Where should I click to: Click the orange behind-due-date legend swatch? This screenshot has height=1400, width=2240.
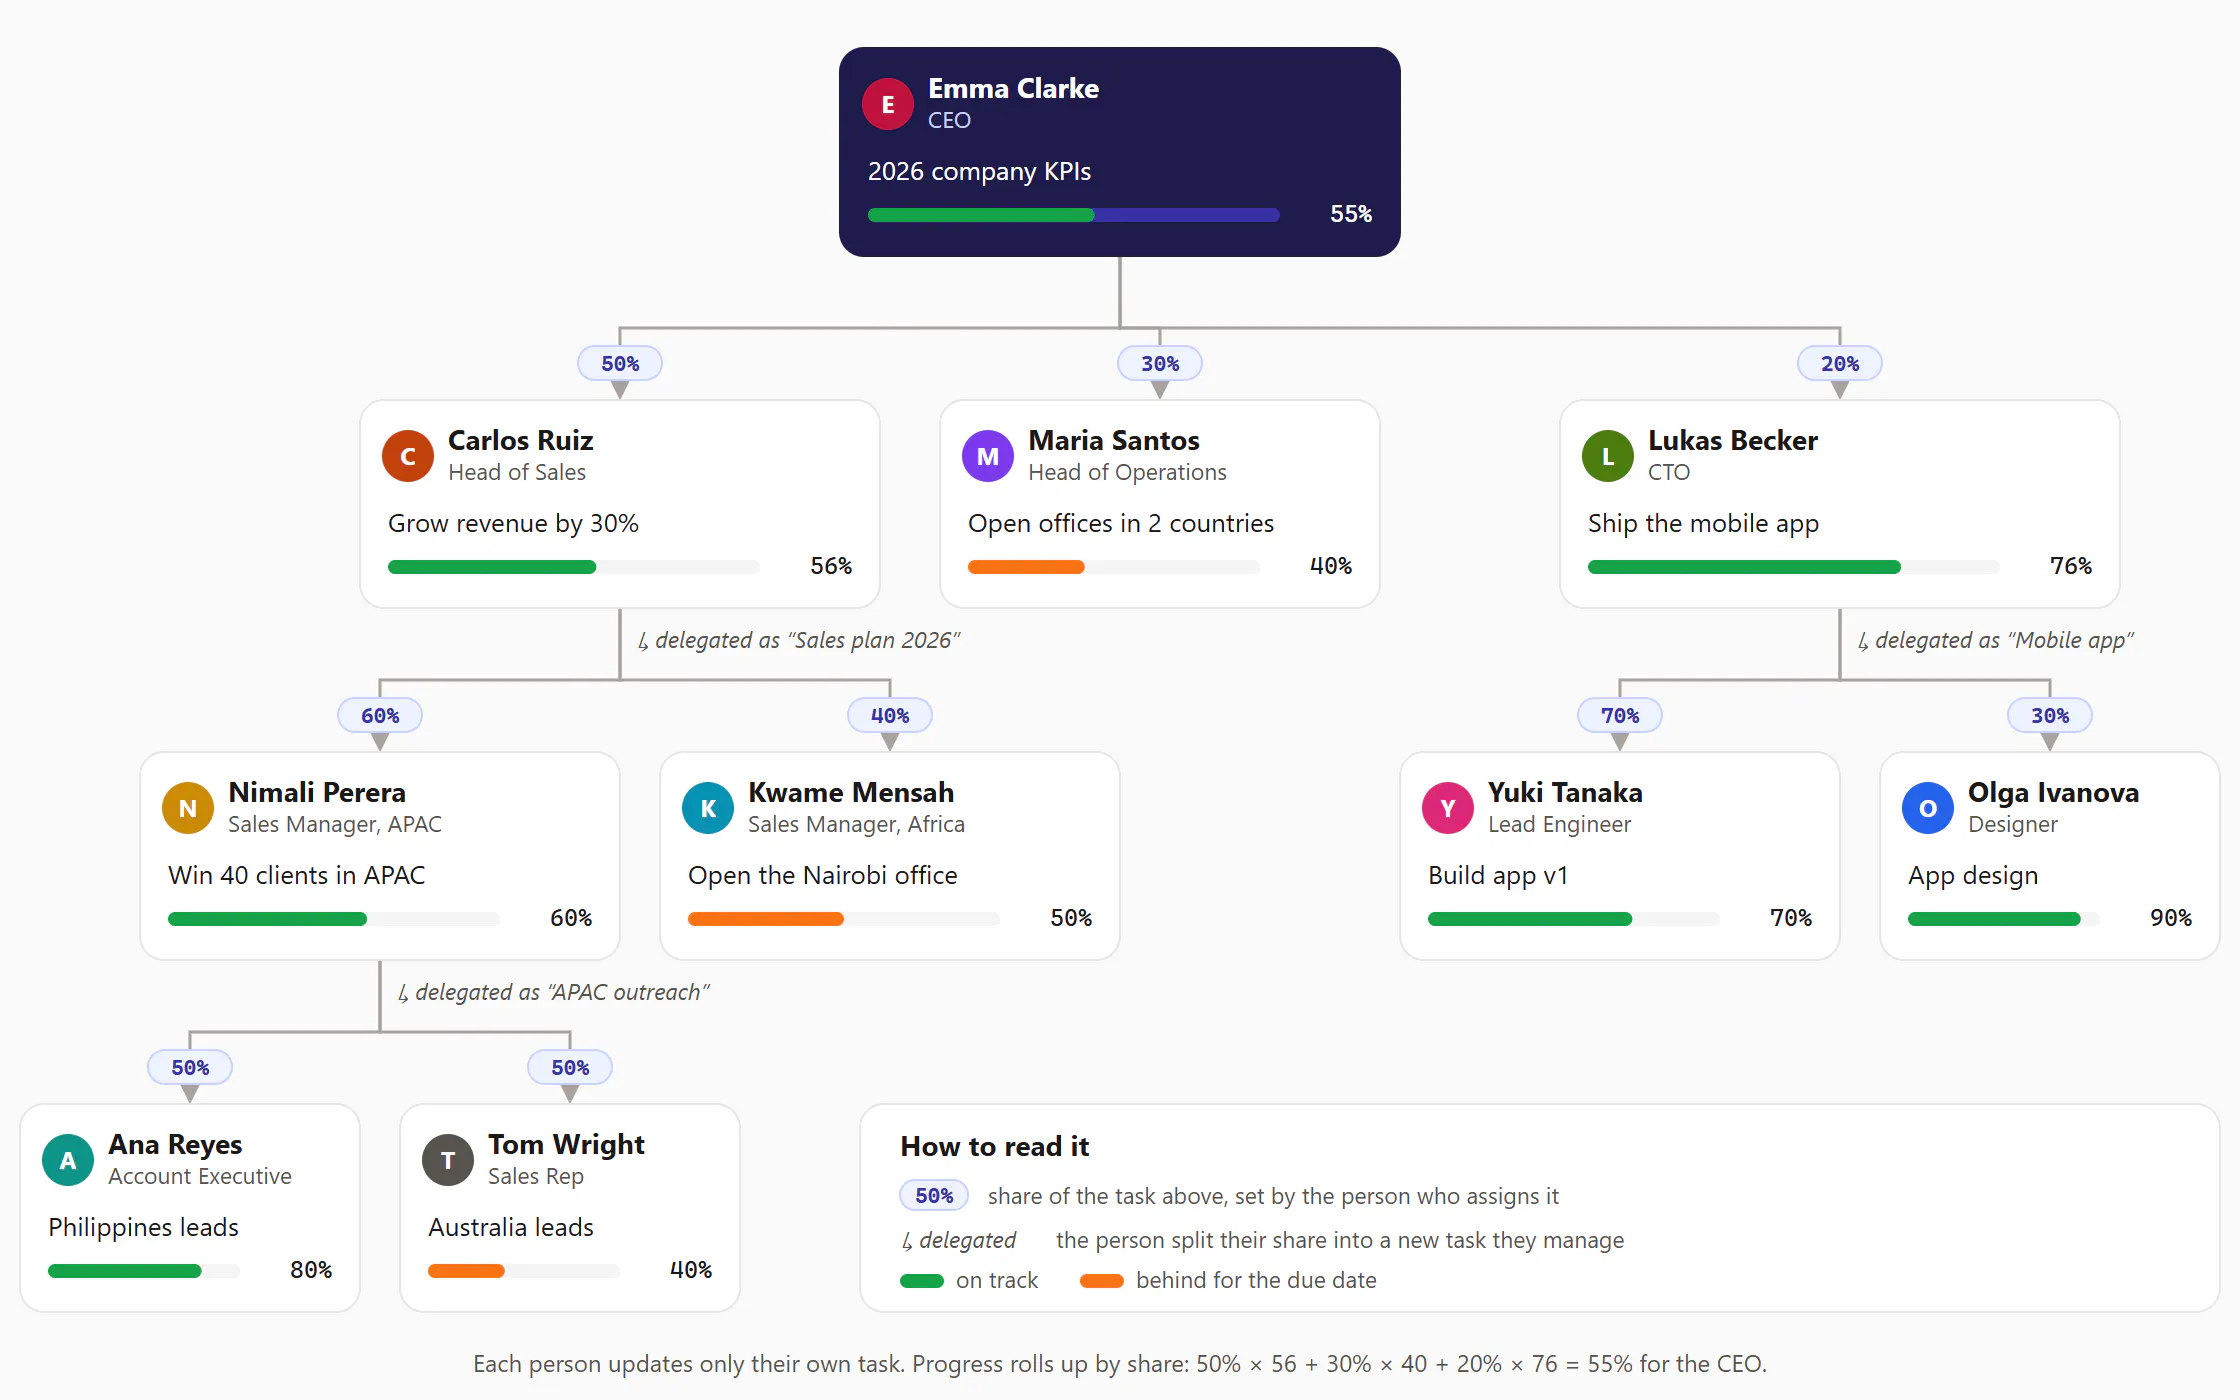1102,1281
